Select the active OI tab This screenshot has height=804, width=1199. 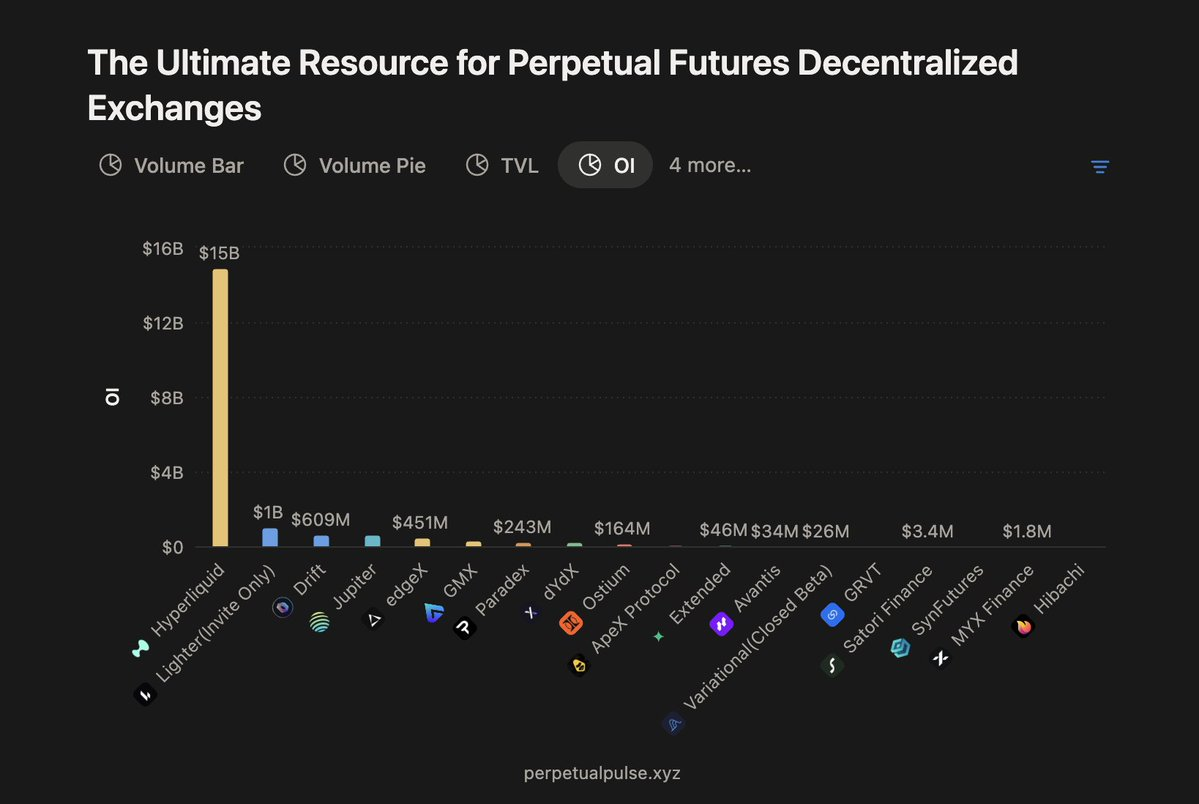tap(606, 165)
